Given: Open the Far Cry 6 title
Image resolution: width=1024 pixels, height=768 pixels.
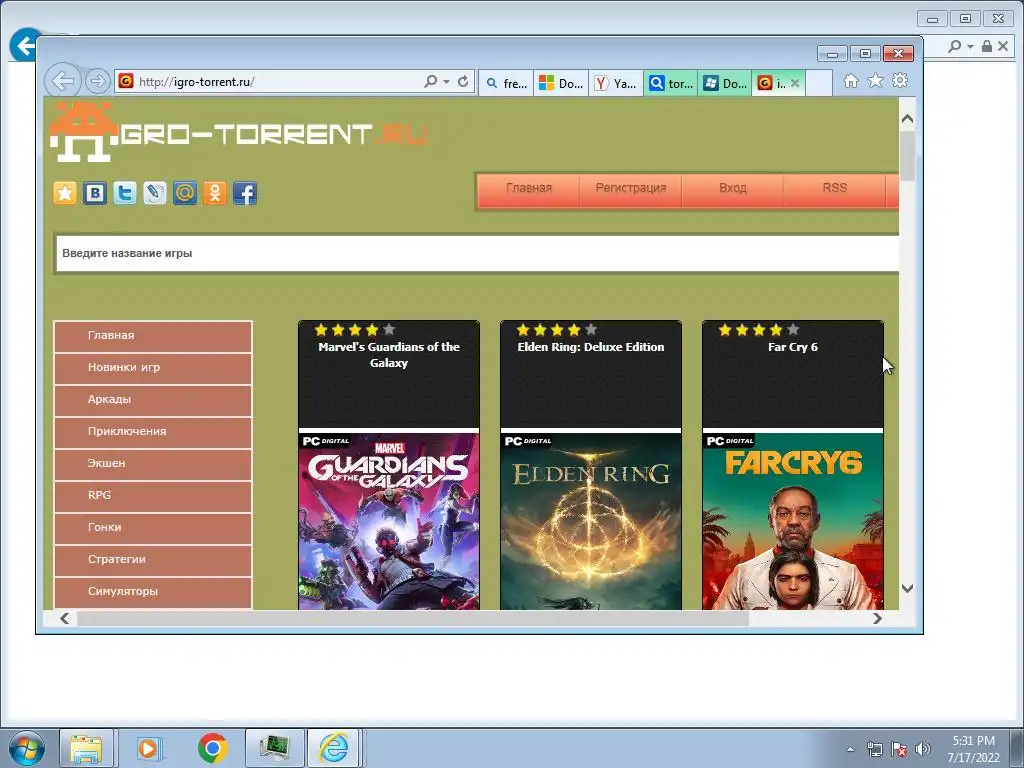Looking at the screenshot, I should coord(793,347).
